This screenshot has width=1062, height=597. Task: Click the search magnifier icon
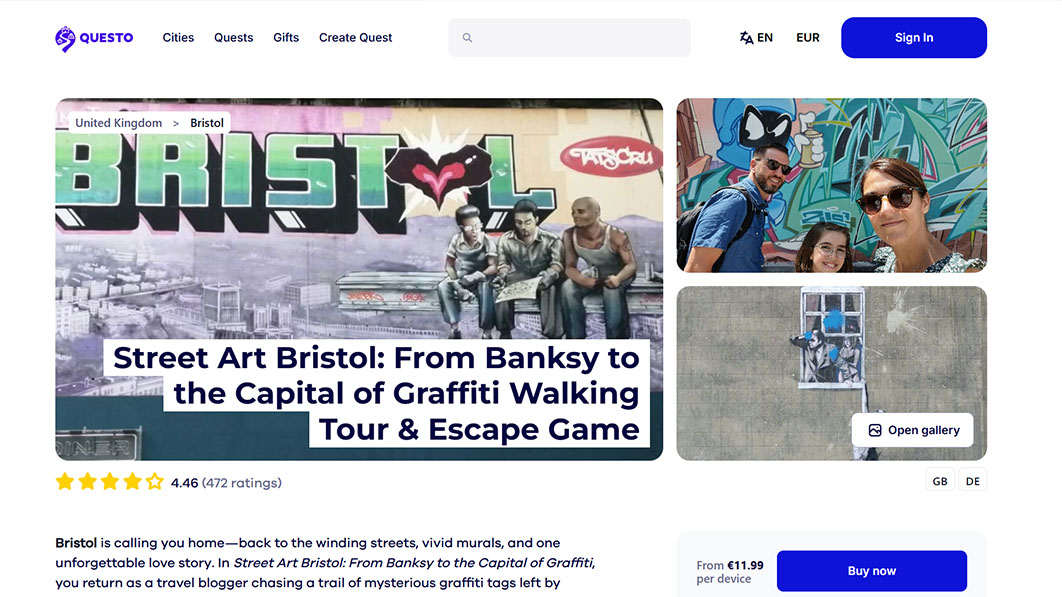click(x=467, y=38)
